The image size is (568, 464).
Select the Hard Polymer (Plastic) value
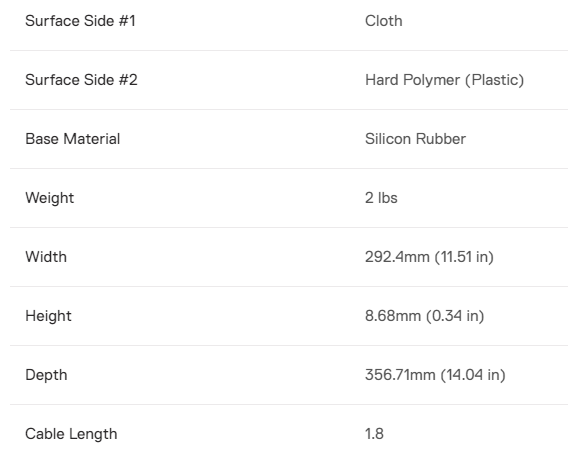click(444, 80)
